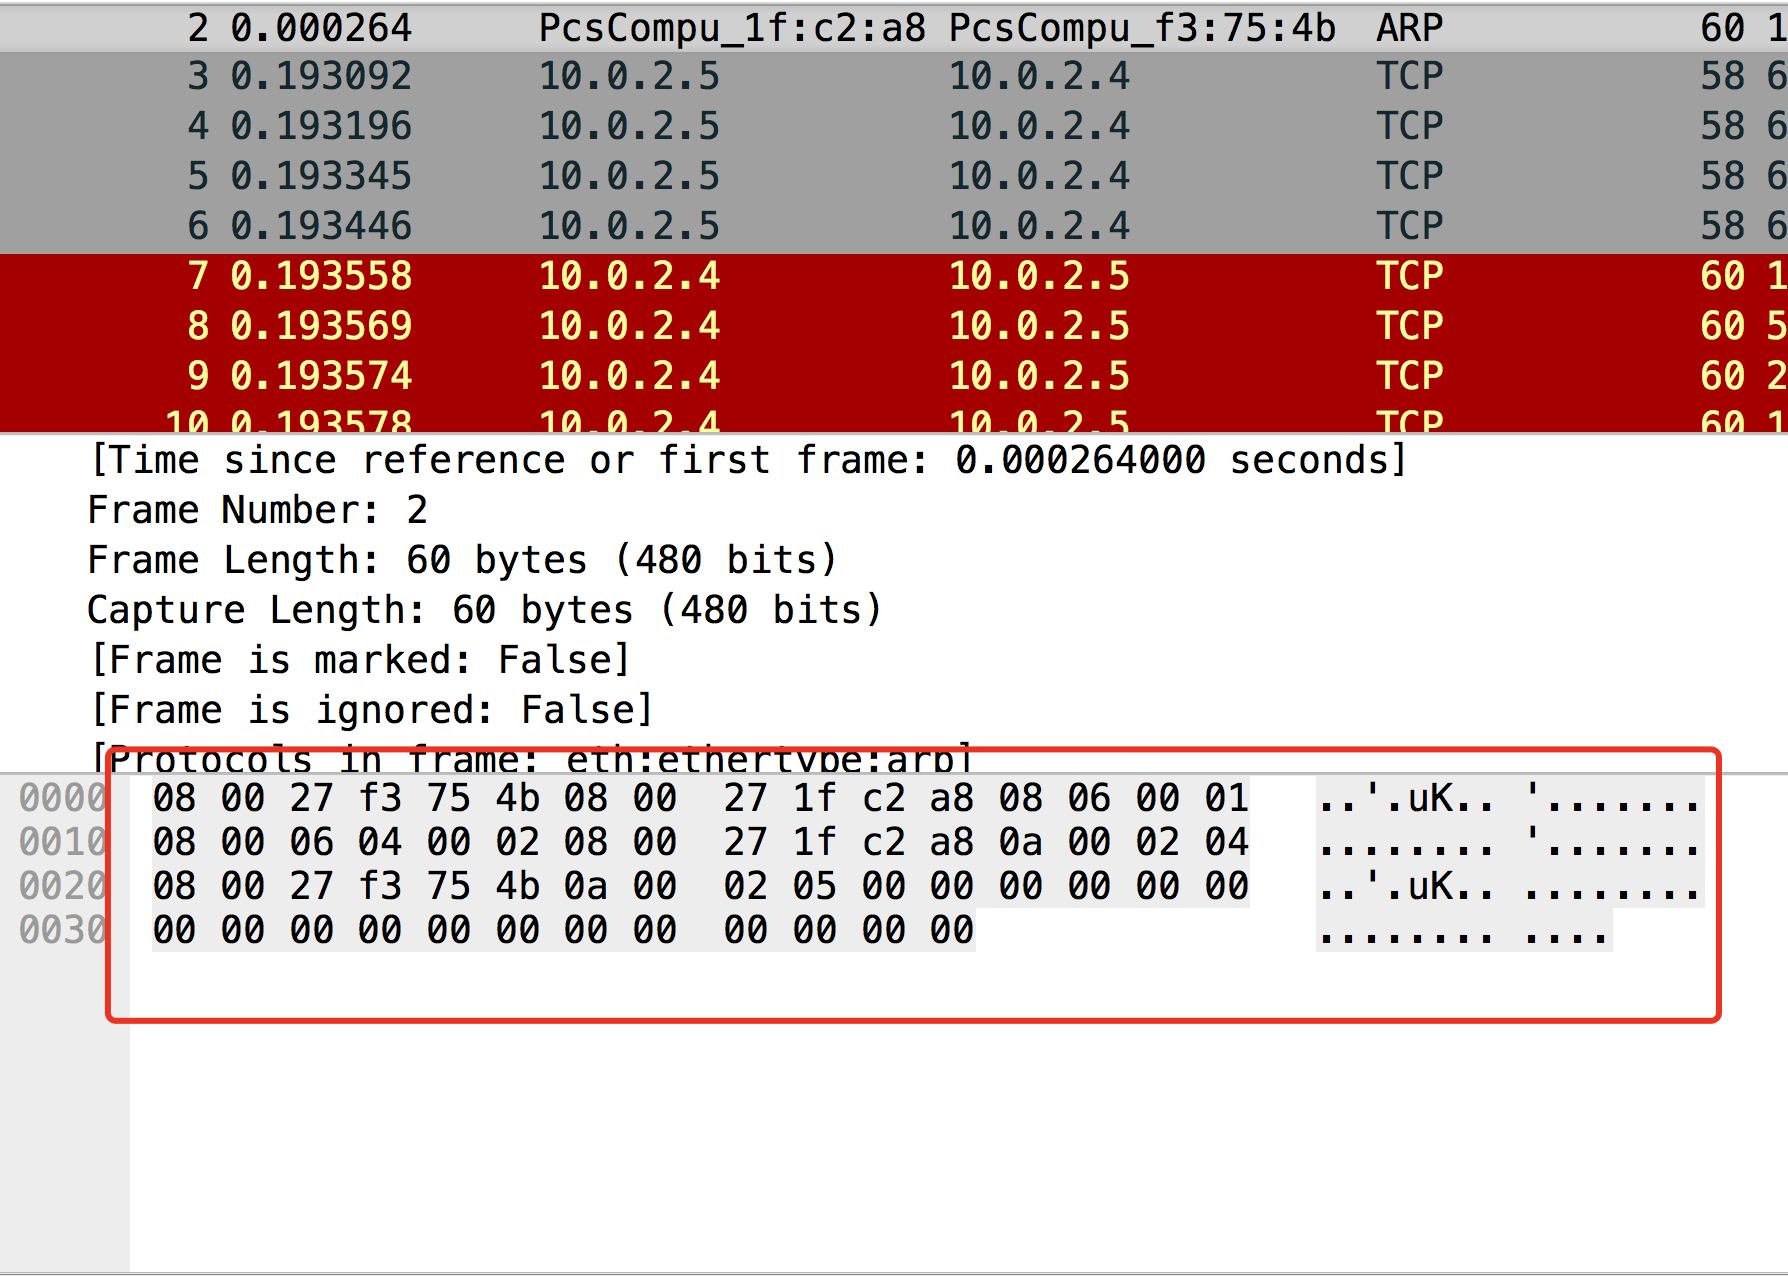This screenshot has width=1788, height=1276.
Task: Click hex offset 0010 row label
Action: click(63, 842)
